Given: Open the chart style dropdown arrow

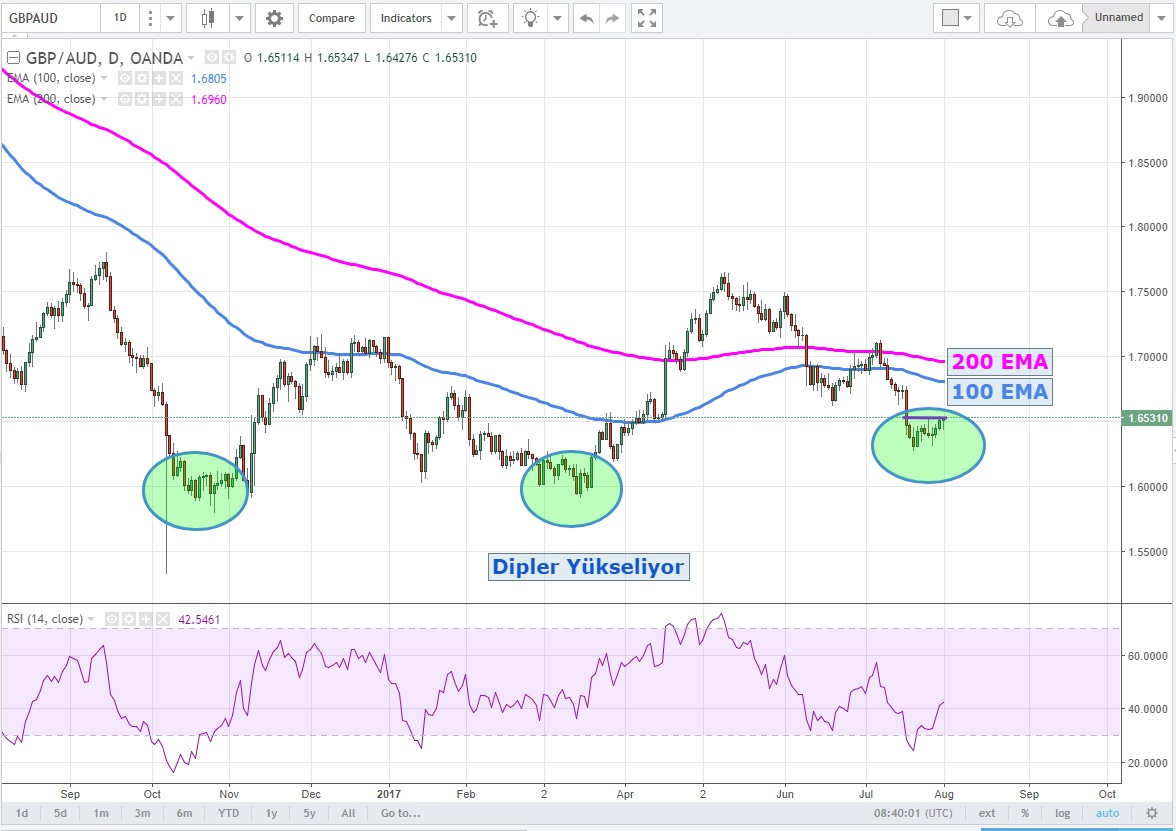Looking at the screenshot, I should (239, 18).
